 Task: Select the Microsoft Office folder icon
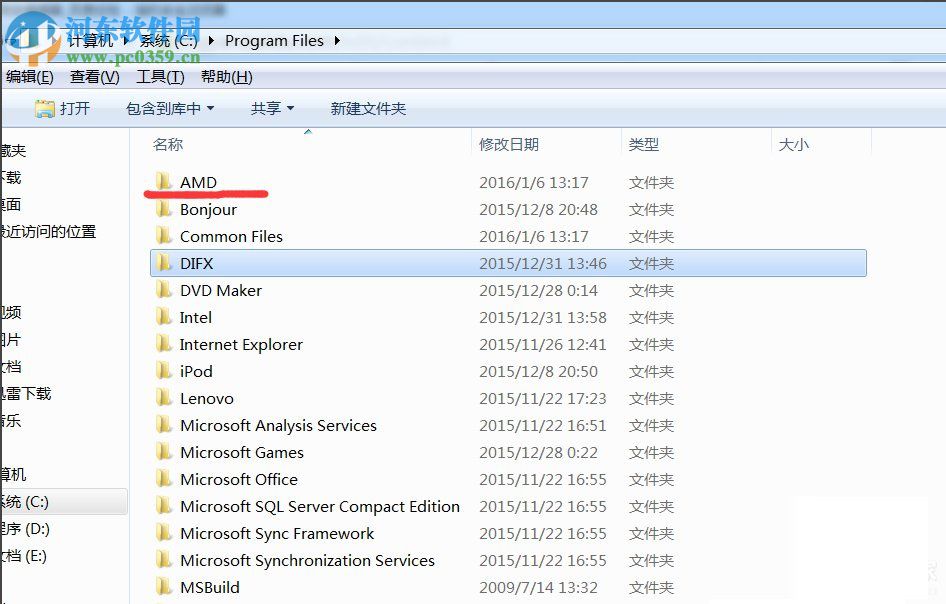pos(164,479)
